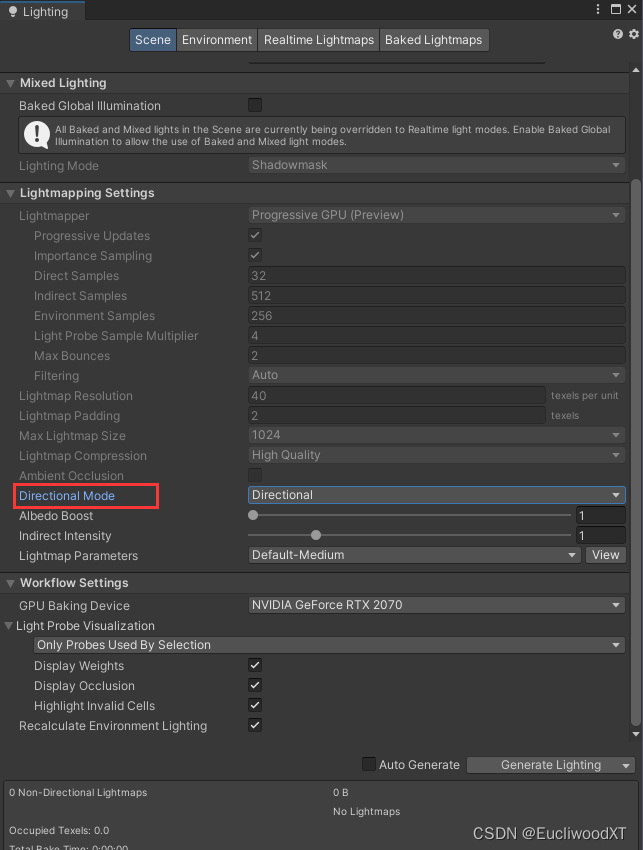This screenshot has height=850, width=643.
Task: Click the Environment Samples field showing 256
Action: pos(436,315)
